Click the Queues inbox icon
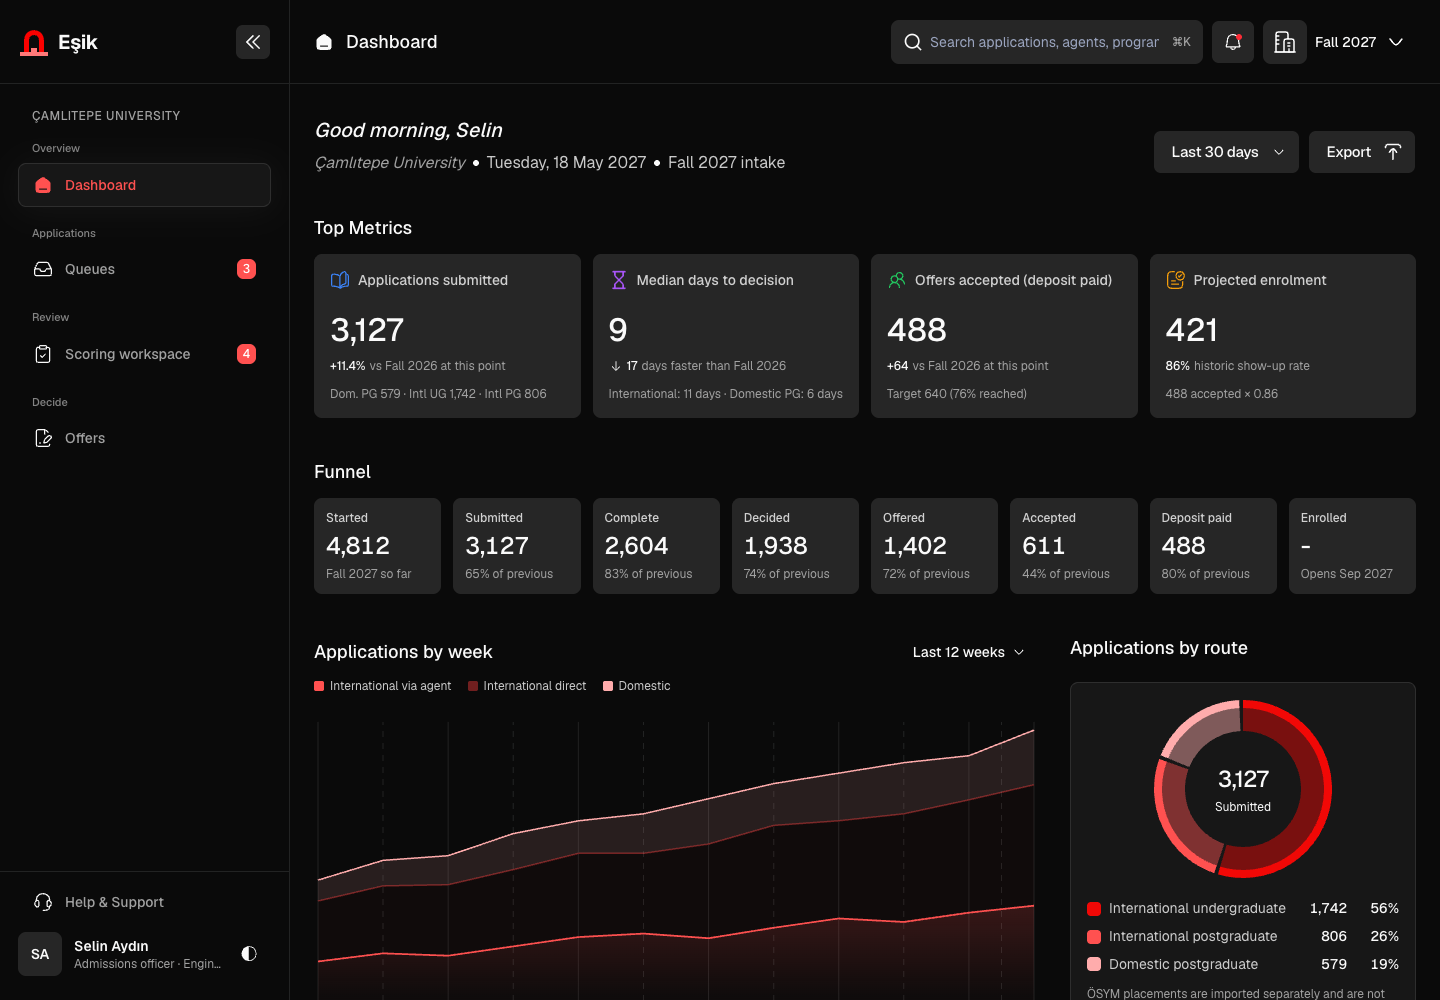 coord(43,269)
